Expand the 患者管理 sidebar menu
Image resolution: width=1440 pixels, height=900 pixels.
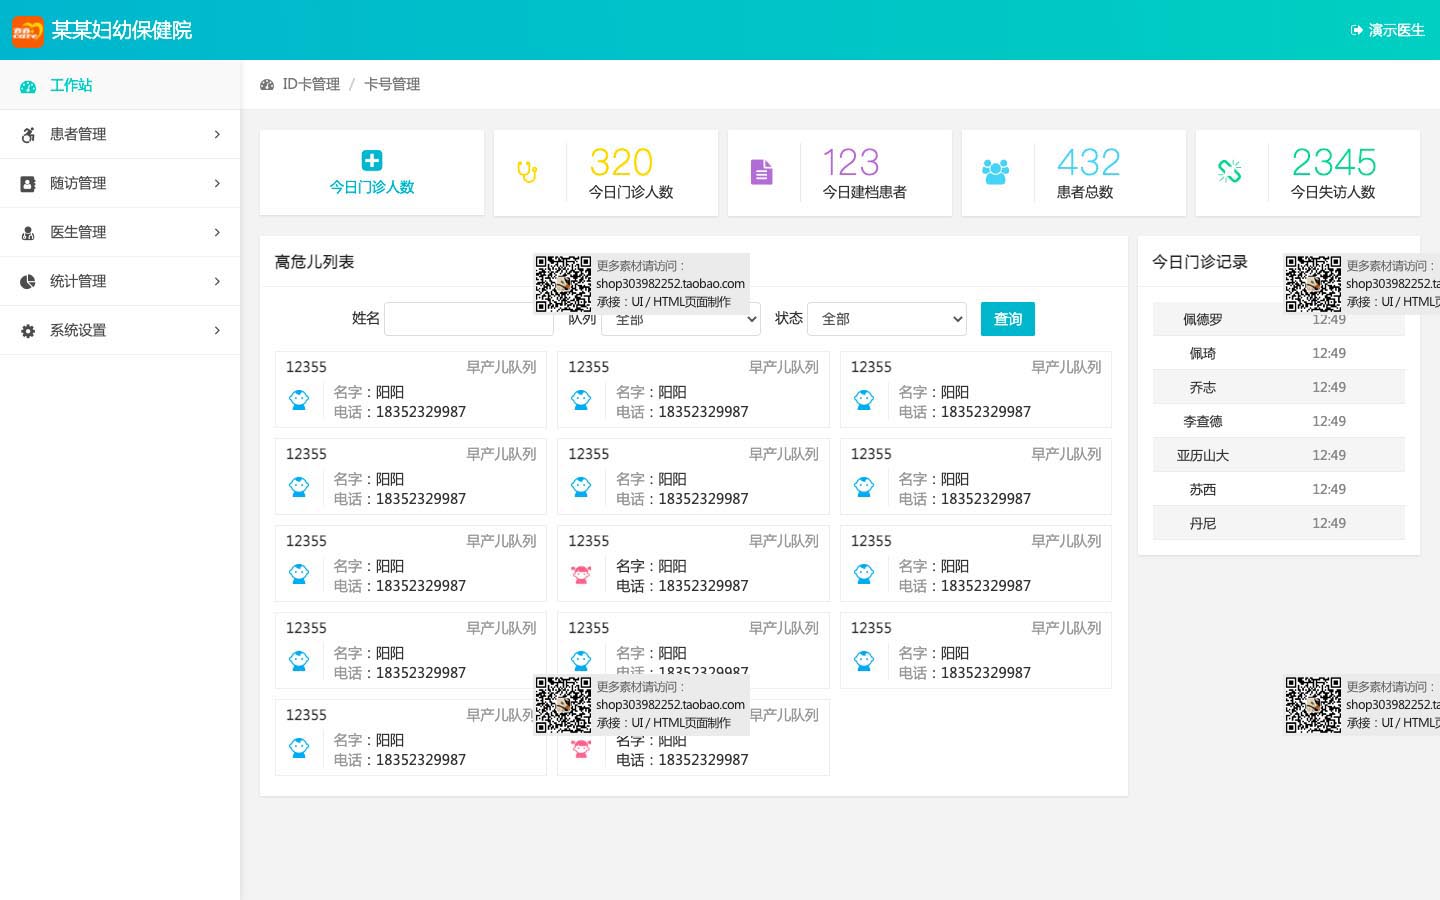(x=120, y=134)
